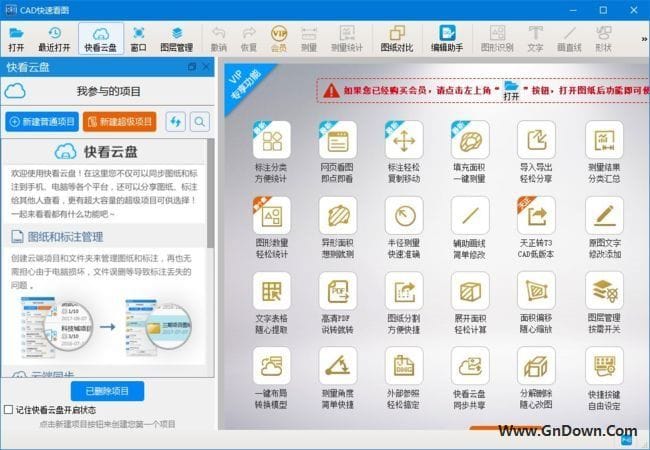Screen dimensions: 650x450
Task: Close the 快看云盘 side panel
Action: click(206, 67)
